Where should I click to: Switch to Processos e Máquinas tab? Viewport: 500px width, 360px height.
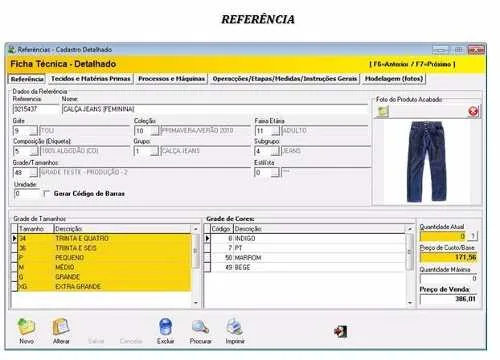click(x=171, y=79)
